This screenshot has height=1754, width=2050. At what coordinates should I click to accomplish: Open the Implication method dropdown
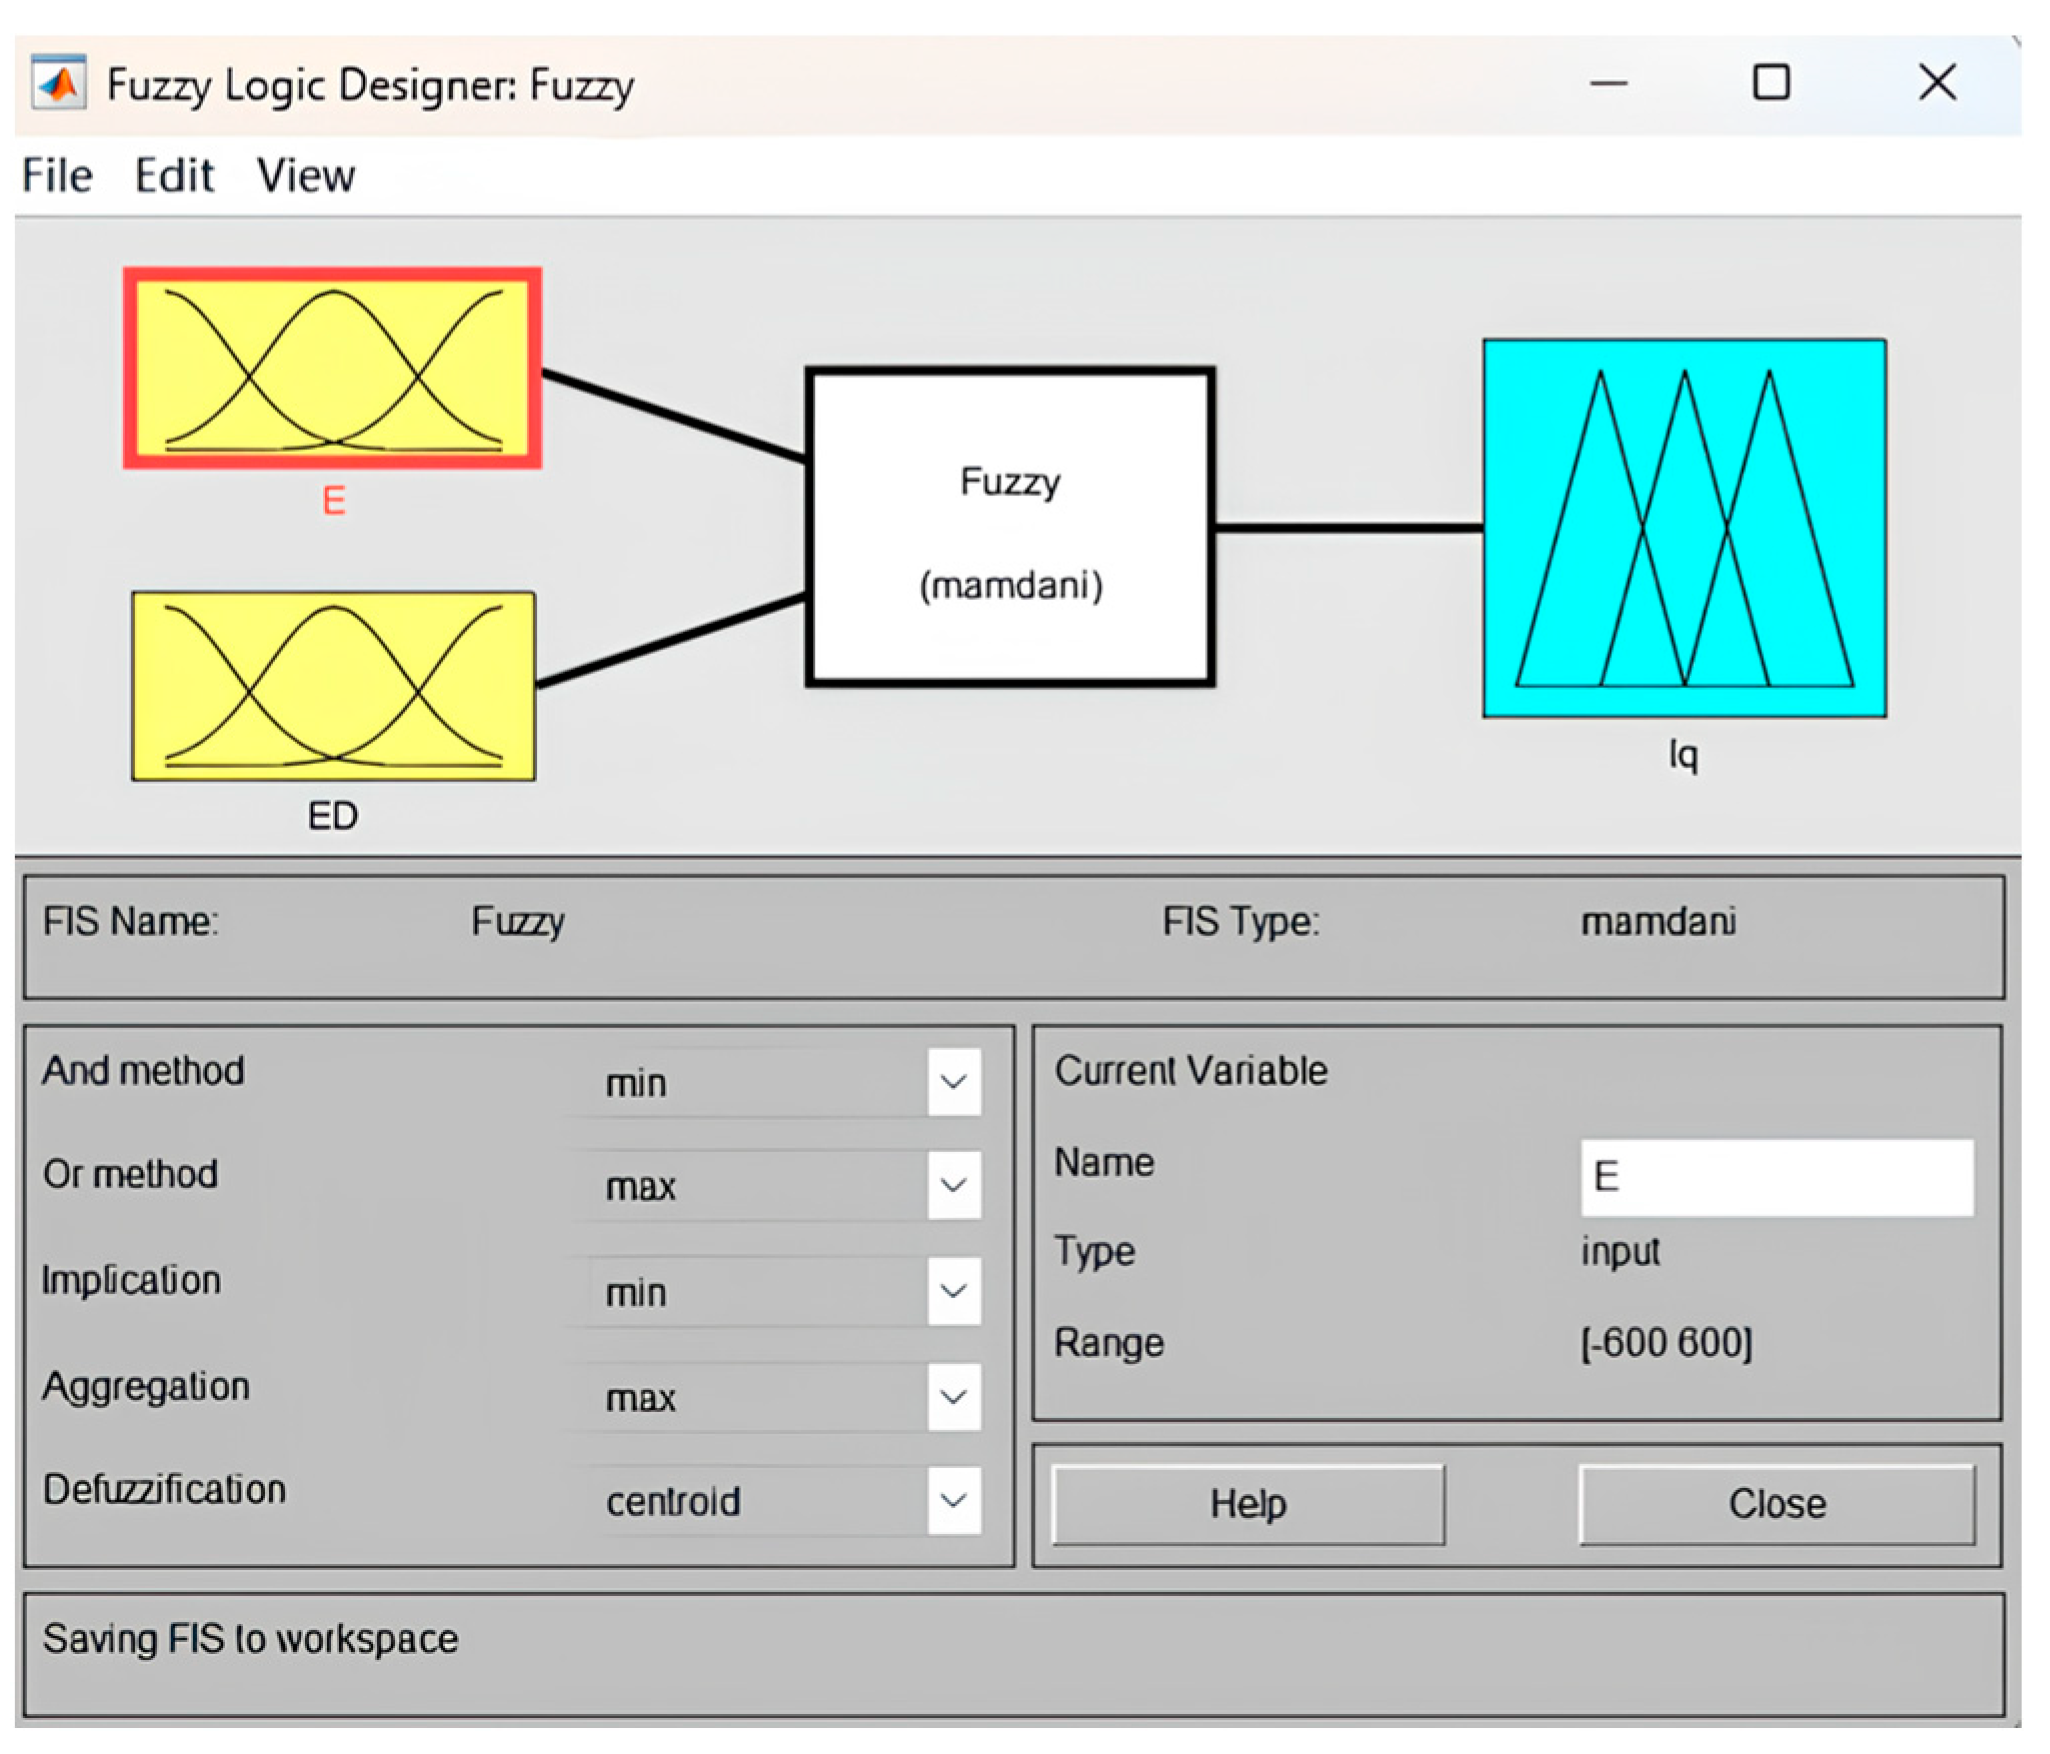tap(953, 1291)
